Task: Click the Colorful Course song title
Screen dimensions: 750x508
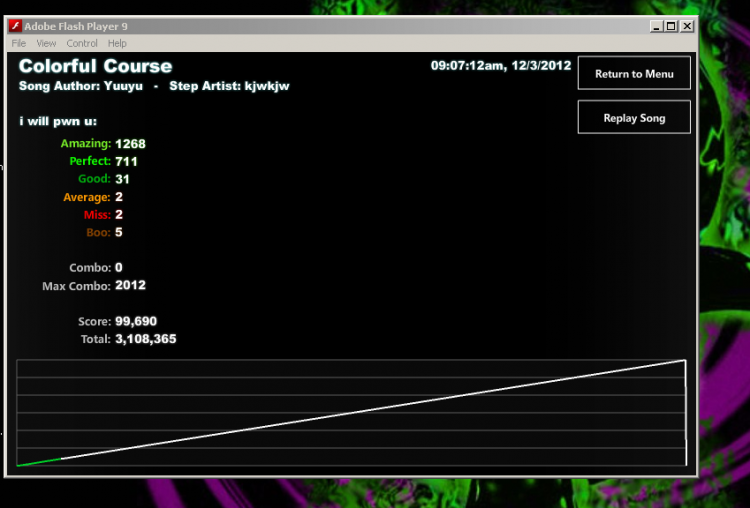Action: (x=95, y=66)
